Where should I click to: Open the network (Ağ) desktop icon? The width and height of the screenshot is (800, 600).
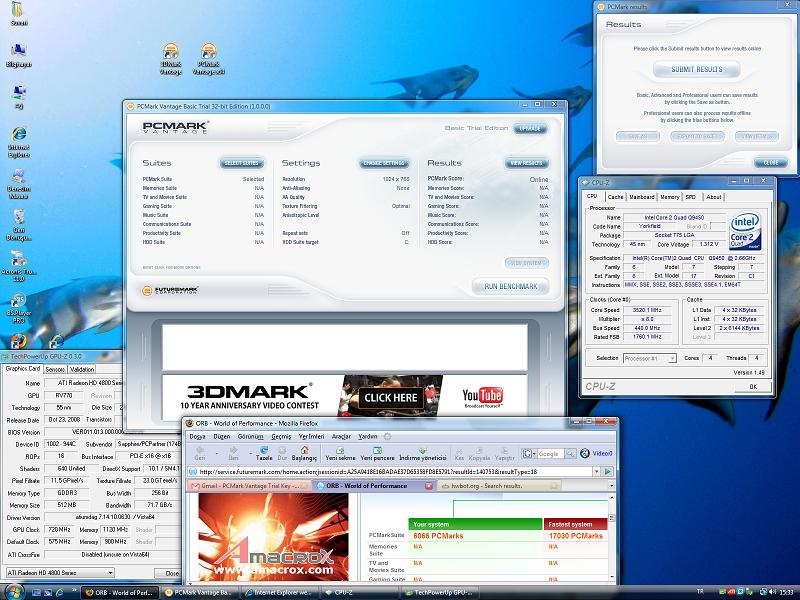[19, 97]
